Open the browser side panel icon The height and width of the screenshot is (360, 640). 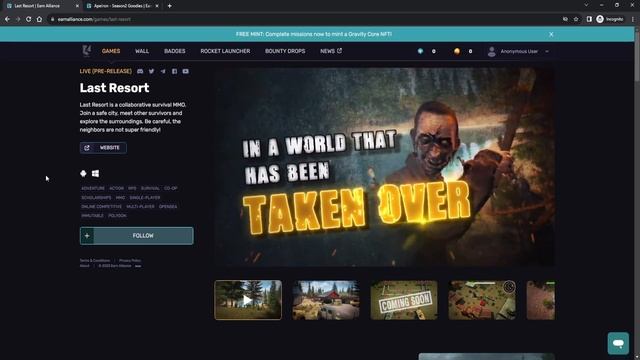pos(589,19)
